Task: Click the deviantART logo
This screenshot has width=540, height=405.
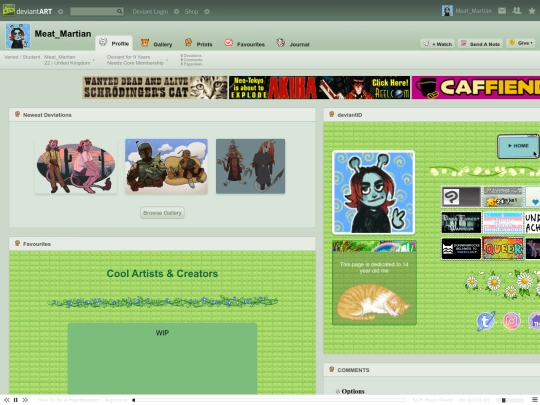Action: [x=28, y=11]
